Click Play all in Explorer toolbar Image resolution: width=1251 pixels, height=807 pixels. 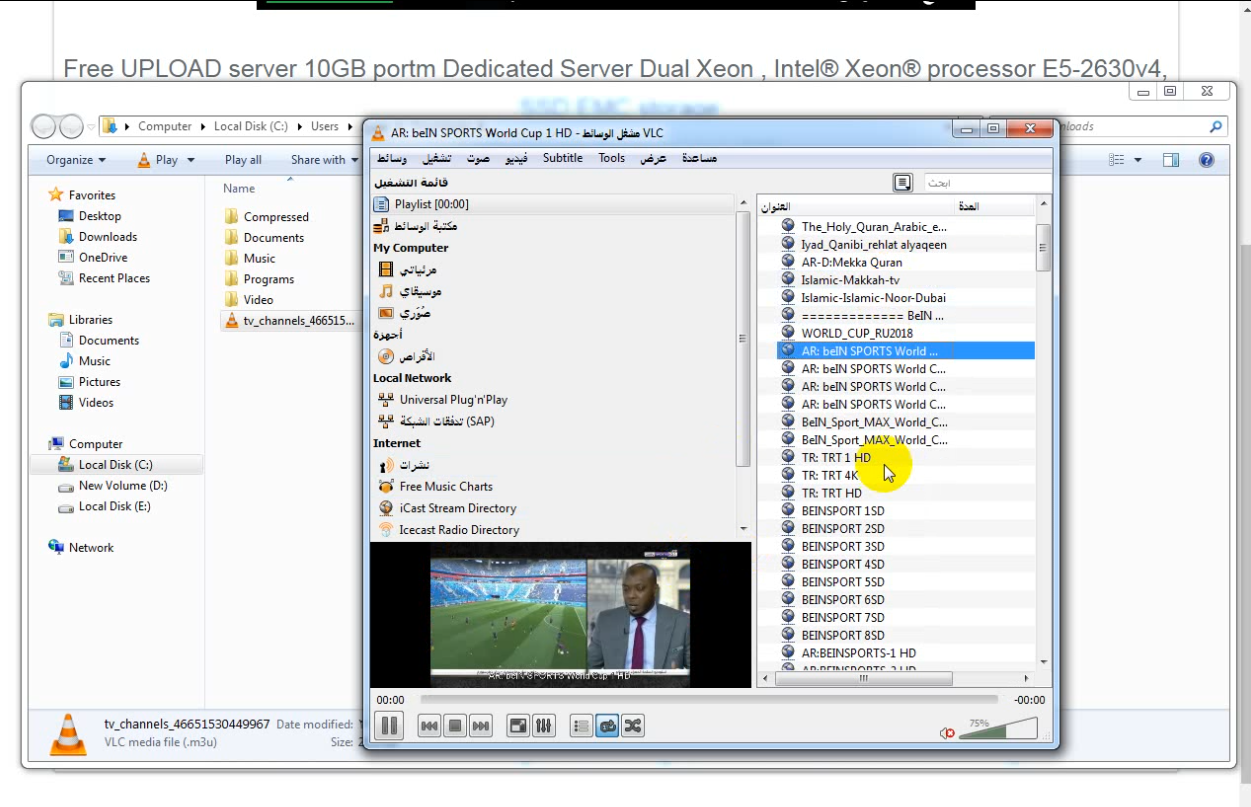(x=243, y=160)
